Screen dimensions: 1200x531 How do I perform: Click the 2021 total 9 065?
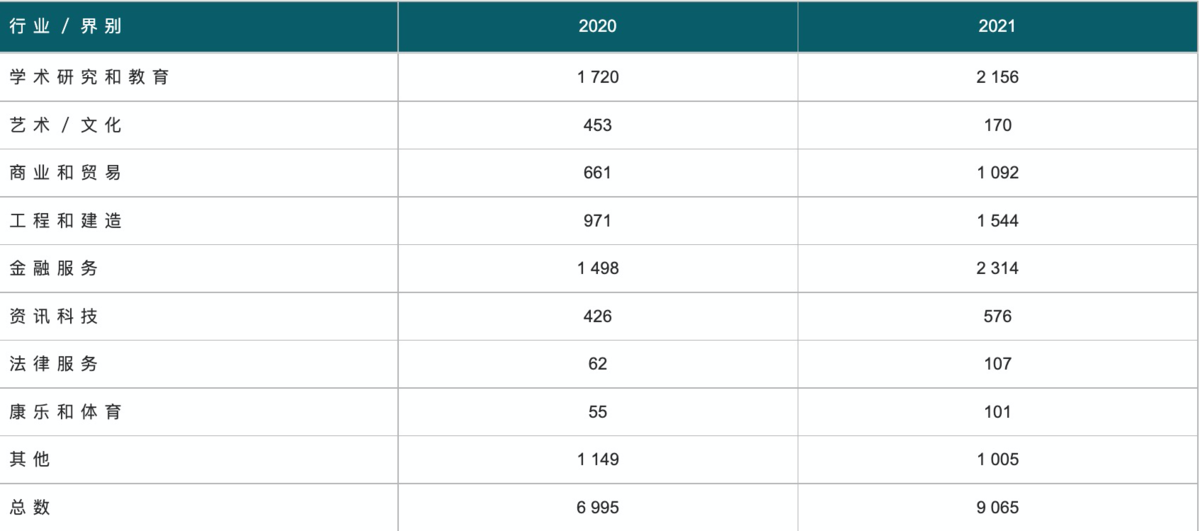click(998, 507)
